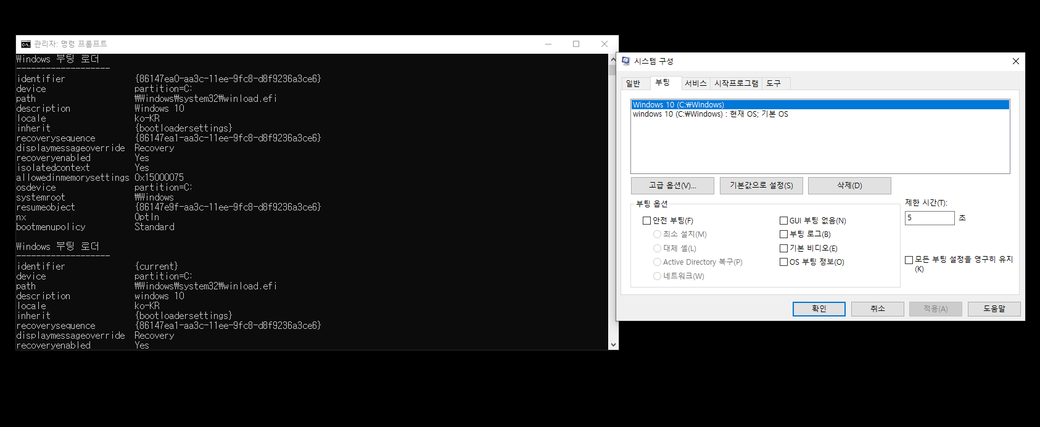This screenshot has width=1040, height=427.
Task: Select the highlighted Windows 10 (C:\Windows) boot entry
Action: tap(820, 105)
